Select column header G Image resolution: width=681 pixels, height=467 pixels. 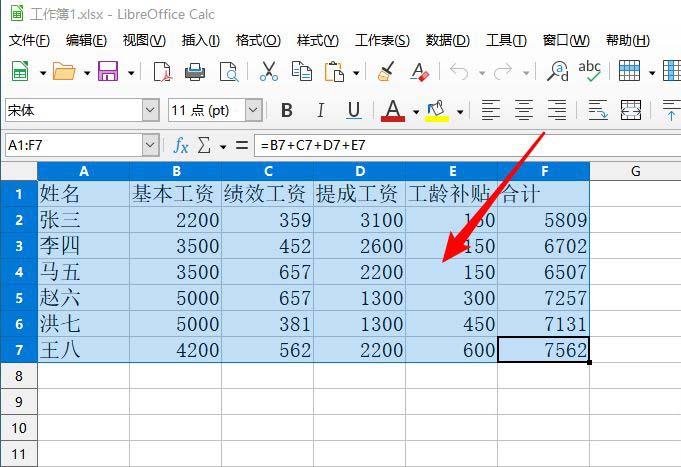point(635,171)
